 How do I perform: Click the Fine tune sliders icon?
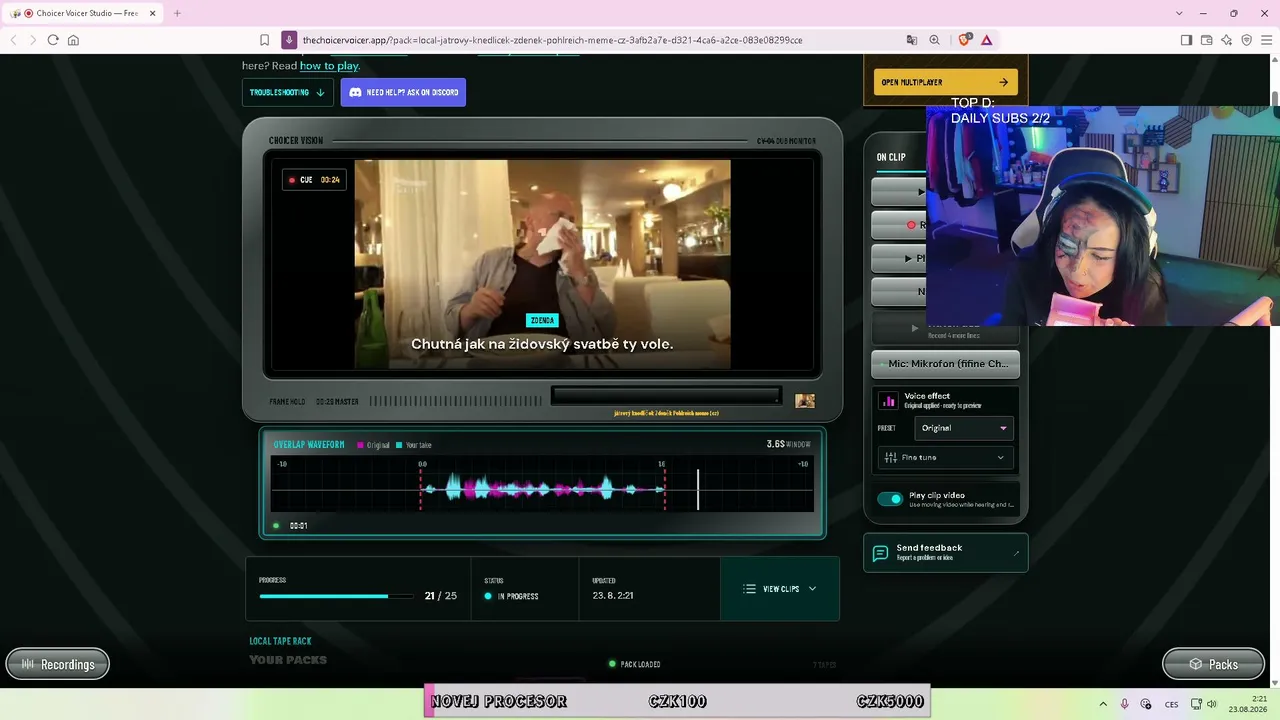(889, 458)
